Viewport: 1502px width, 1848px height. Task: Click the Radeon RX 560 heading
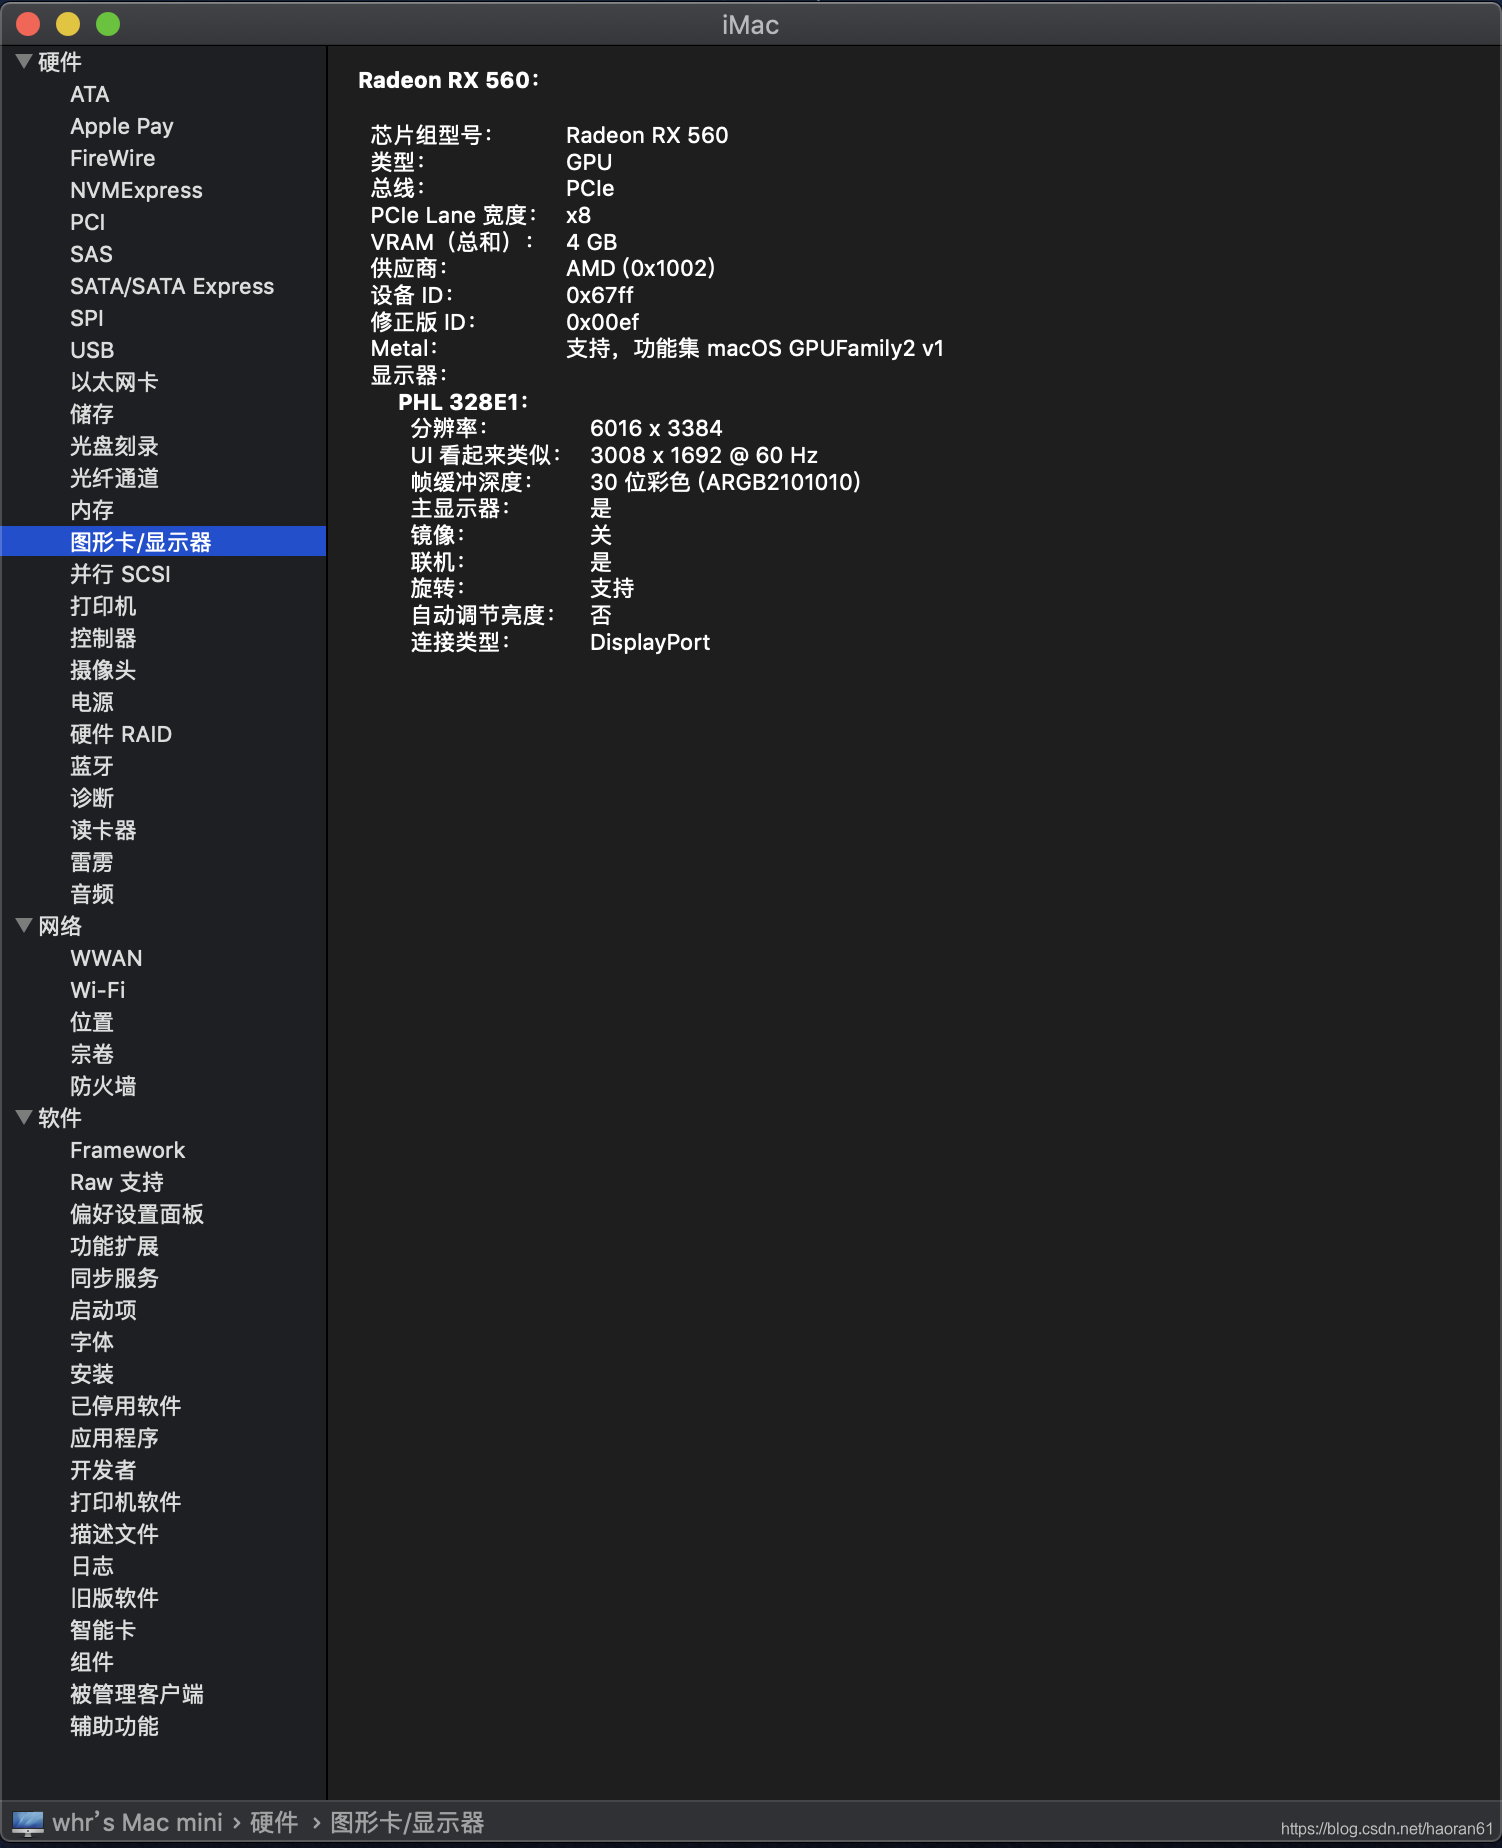448,80
